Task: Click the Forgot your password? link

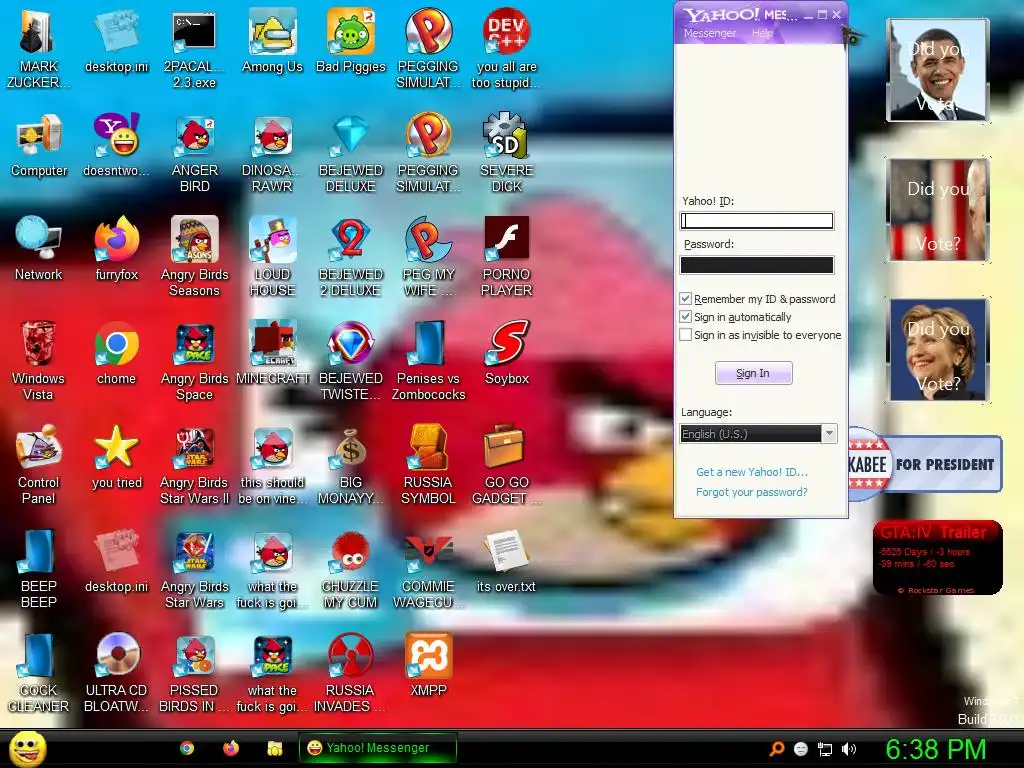Action: tap(752, 492)
